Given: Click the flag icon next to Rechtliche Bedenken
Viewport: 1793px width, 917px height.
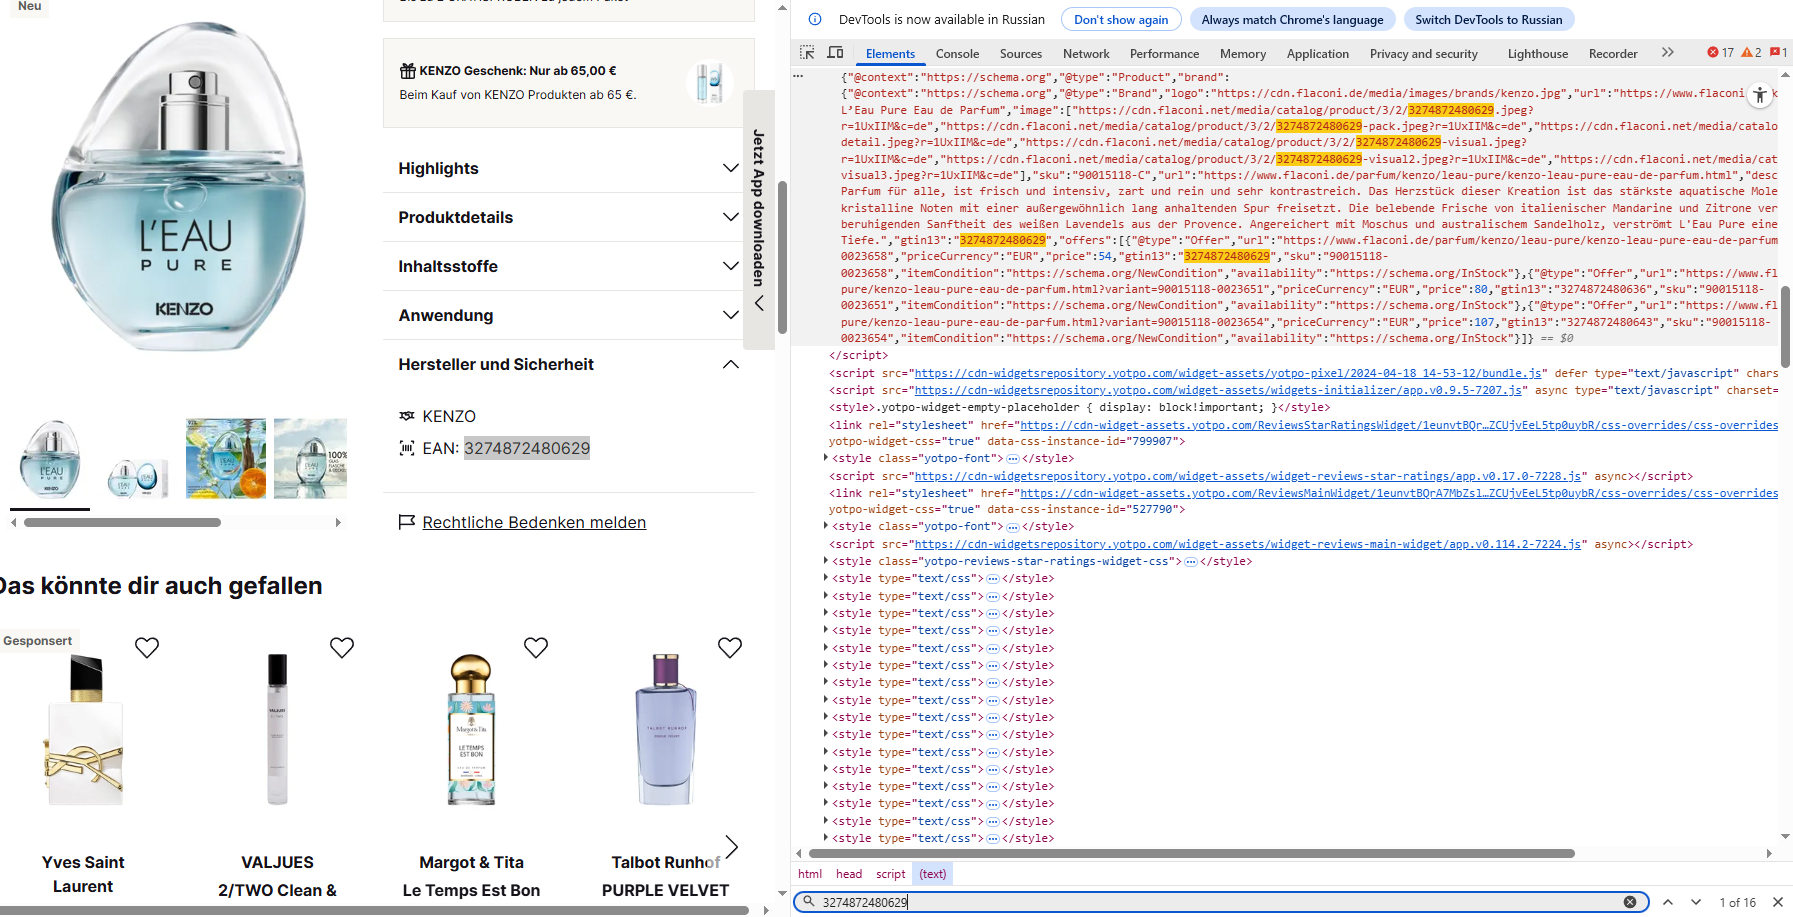Looking at the screenshot, I should coord(406,522).
